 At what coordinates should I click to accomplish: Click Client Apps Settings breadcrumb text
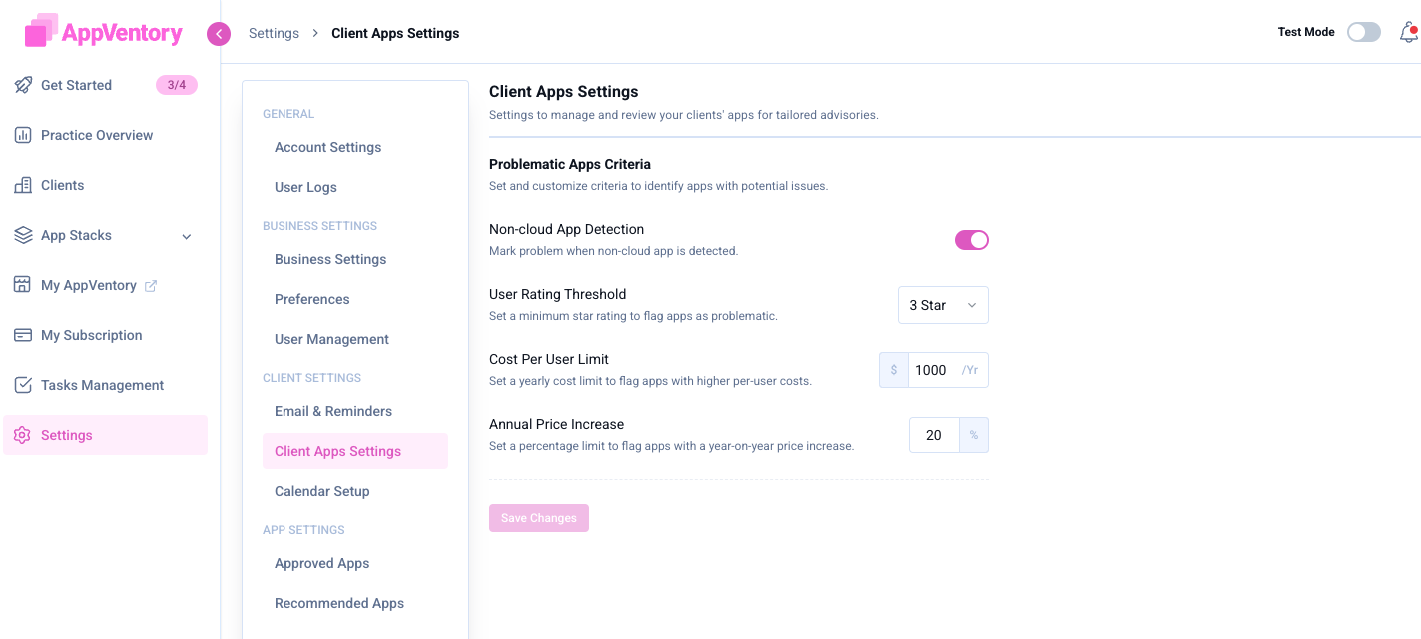tap(395, 33)
